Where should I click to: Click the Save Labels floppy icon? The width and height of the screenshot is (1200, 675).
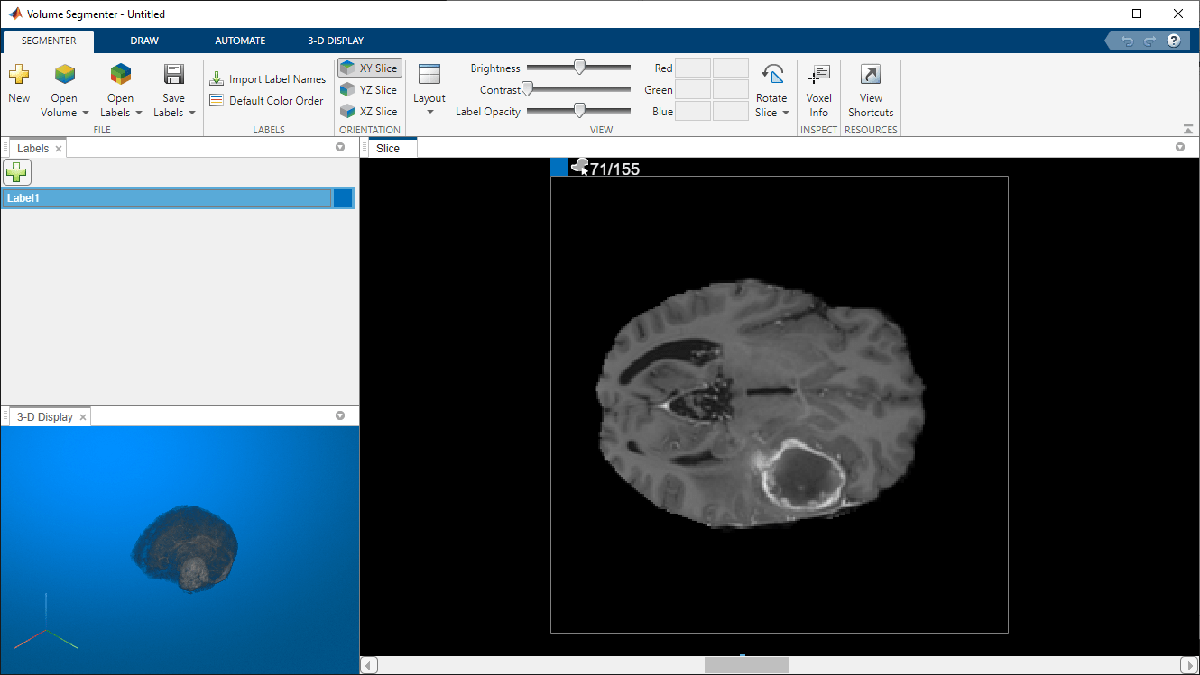pyautogui.click(x=174, y=74)
